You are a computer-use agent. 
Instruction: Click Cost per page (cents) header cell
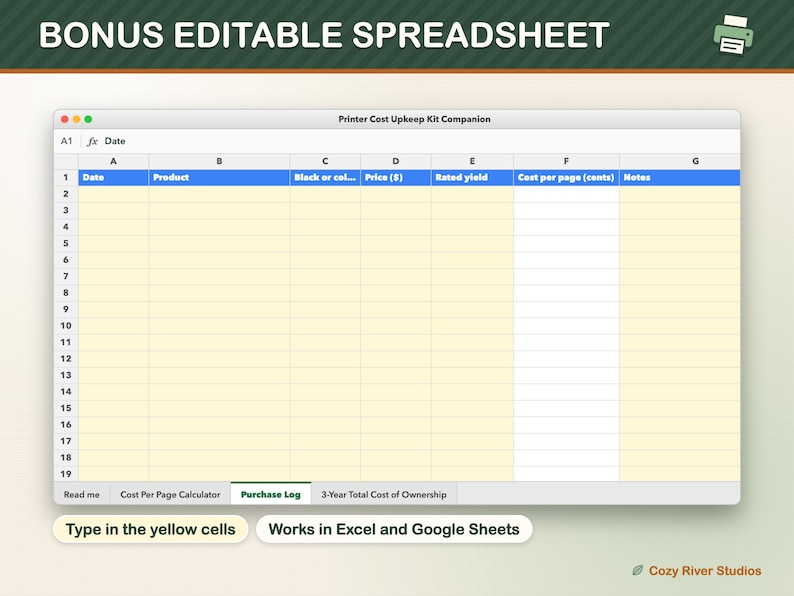tap(566, 178)
